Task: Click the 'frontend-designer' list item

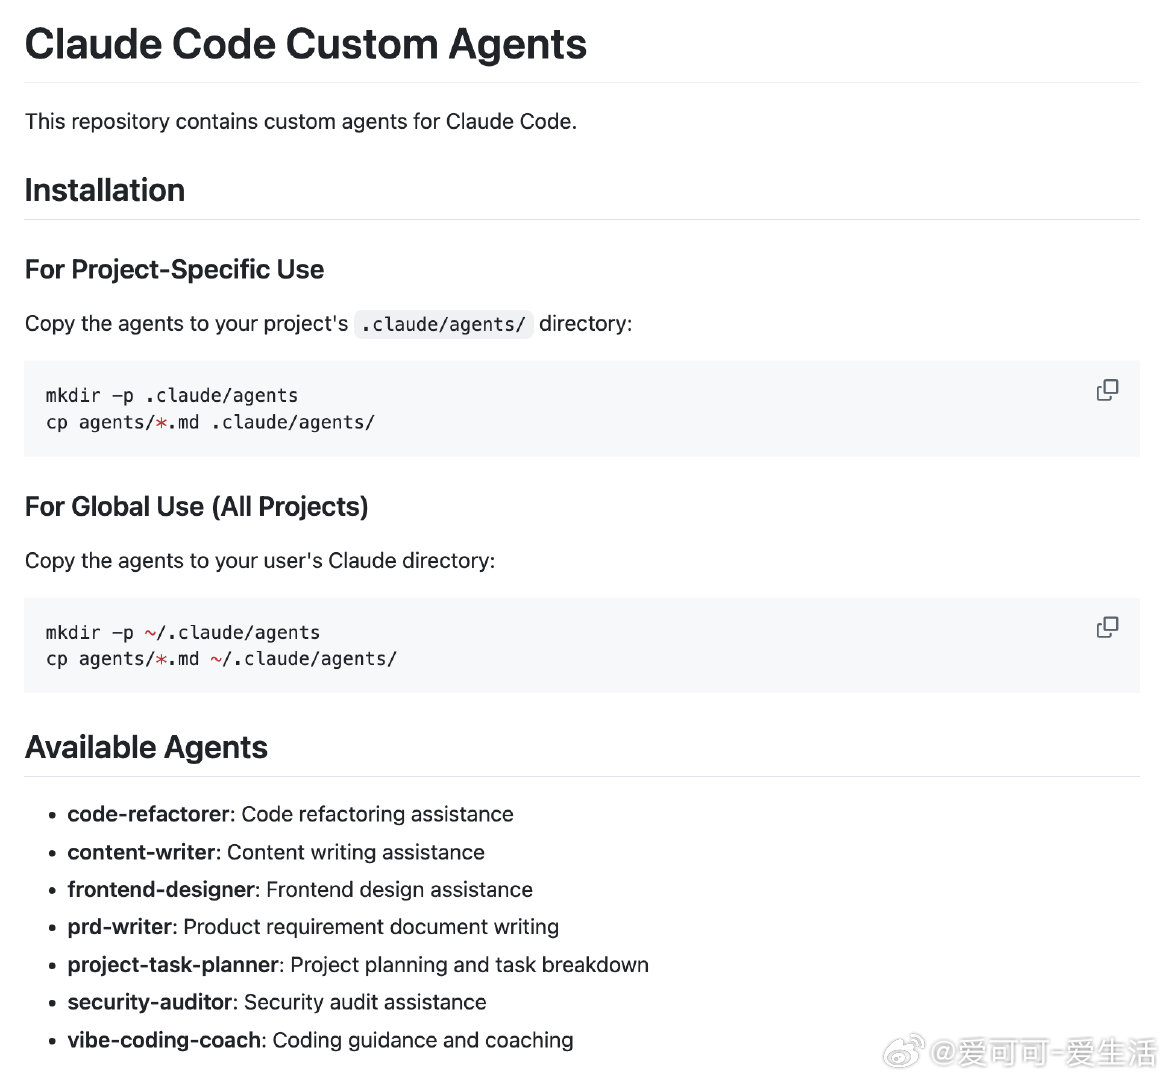Action: pyautogui.click(x=300, y=889)
